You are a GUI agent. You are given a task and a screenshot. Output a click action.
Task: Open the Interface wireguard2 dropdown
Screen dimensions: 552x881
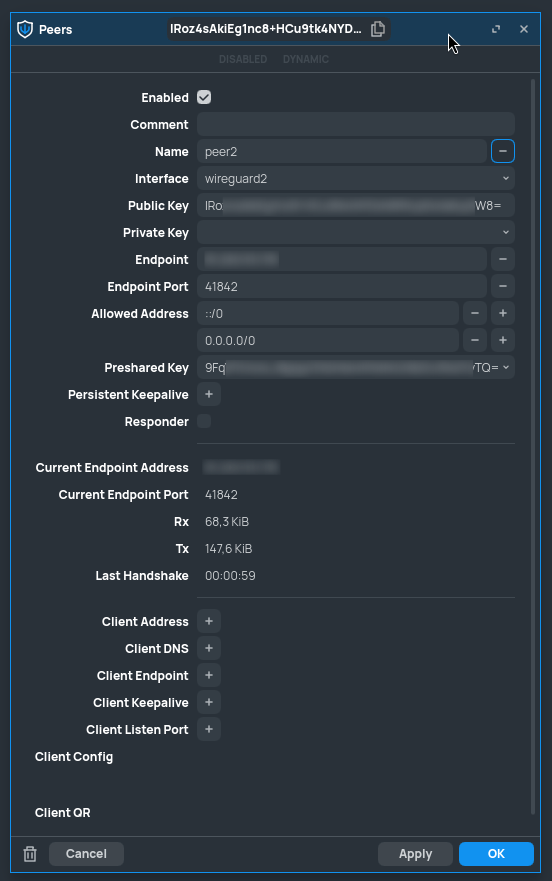(356, 179)
